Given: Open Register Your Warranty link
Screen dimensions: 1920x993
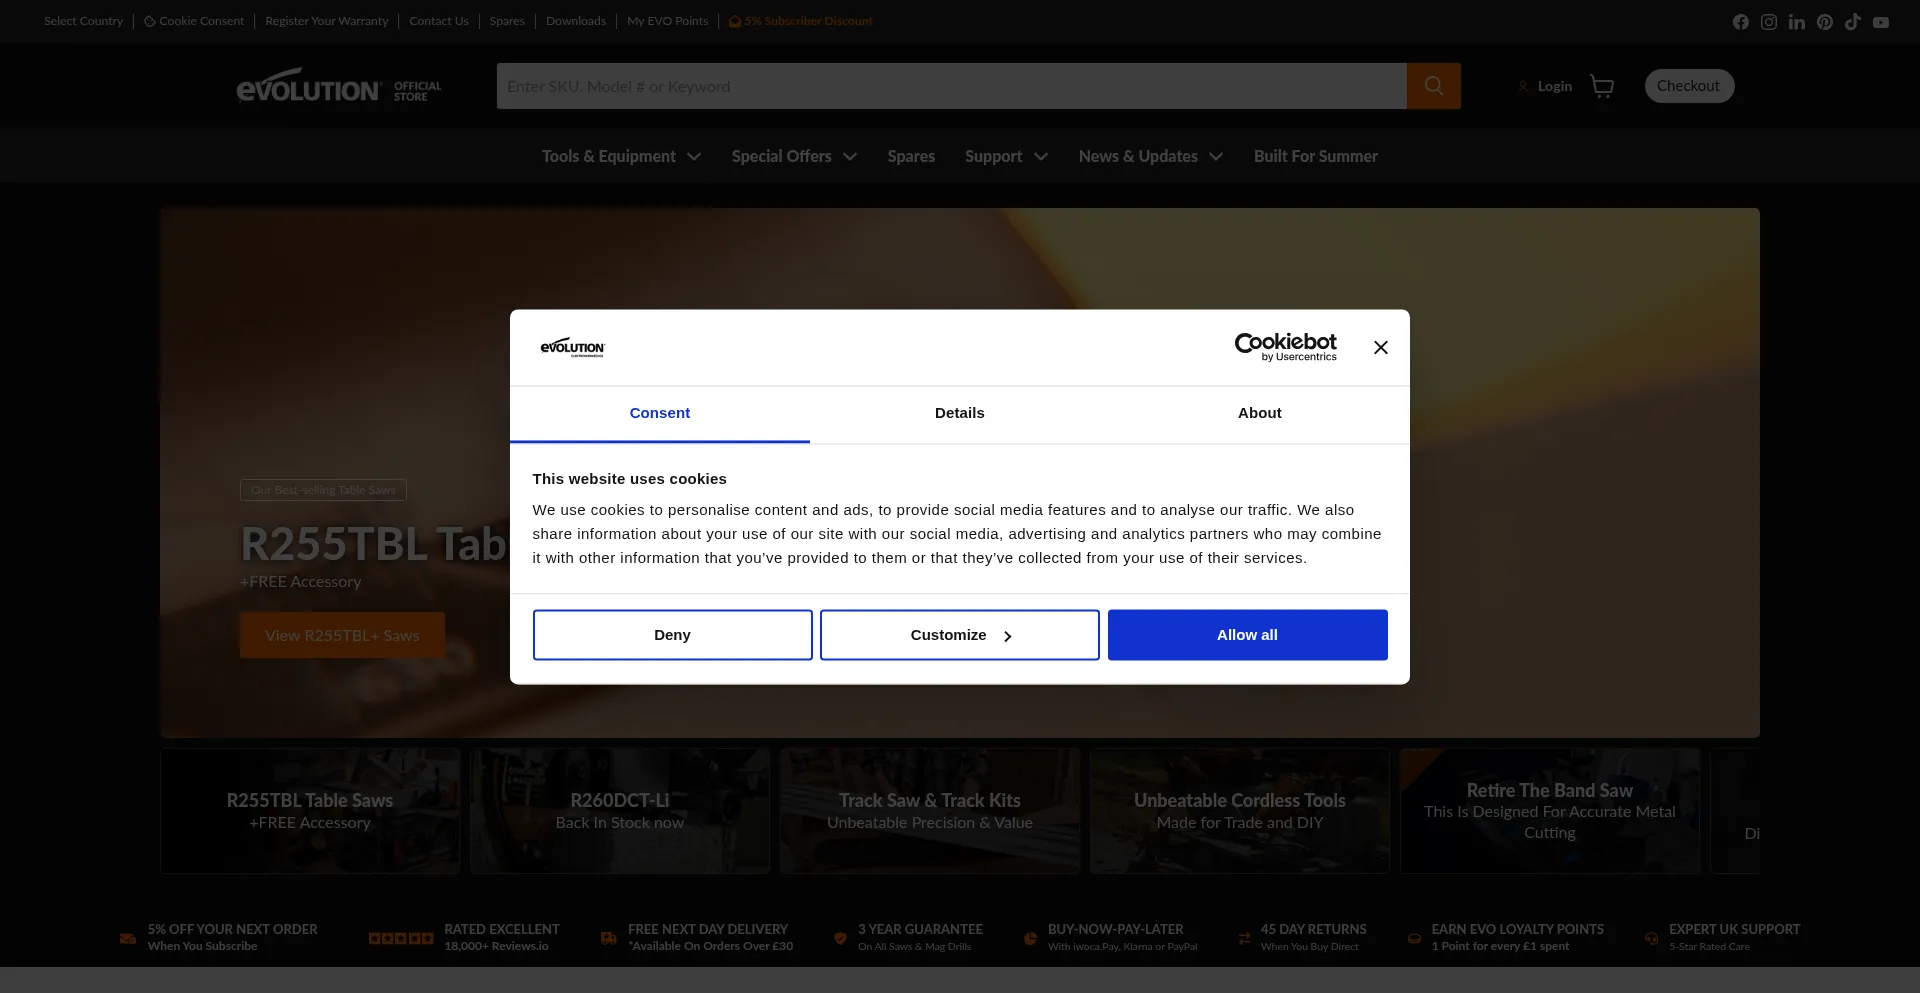Looking at the screenshot, I should (x=327, y=21).
